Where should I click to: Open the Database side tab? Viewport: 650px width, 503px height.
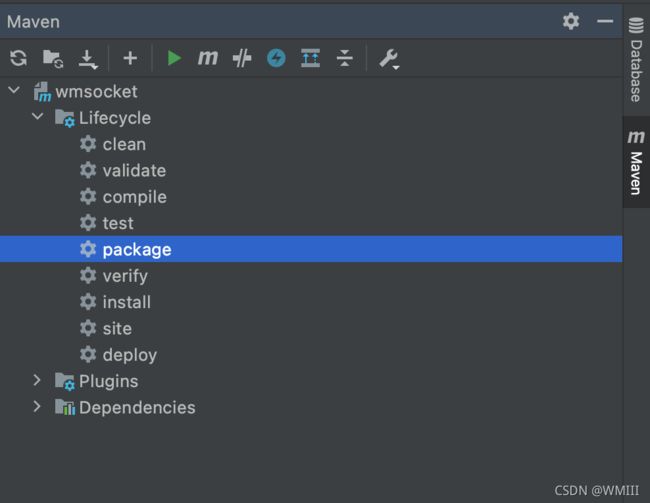(636, 59)
